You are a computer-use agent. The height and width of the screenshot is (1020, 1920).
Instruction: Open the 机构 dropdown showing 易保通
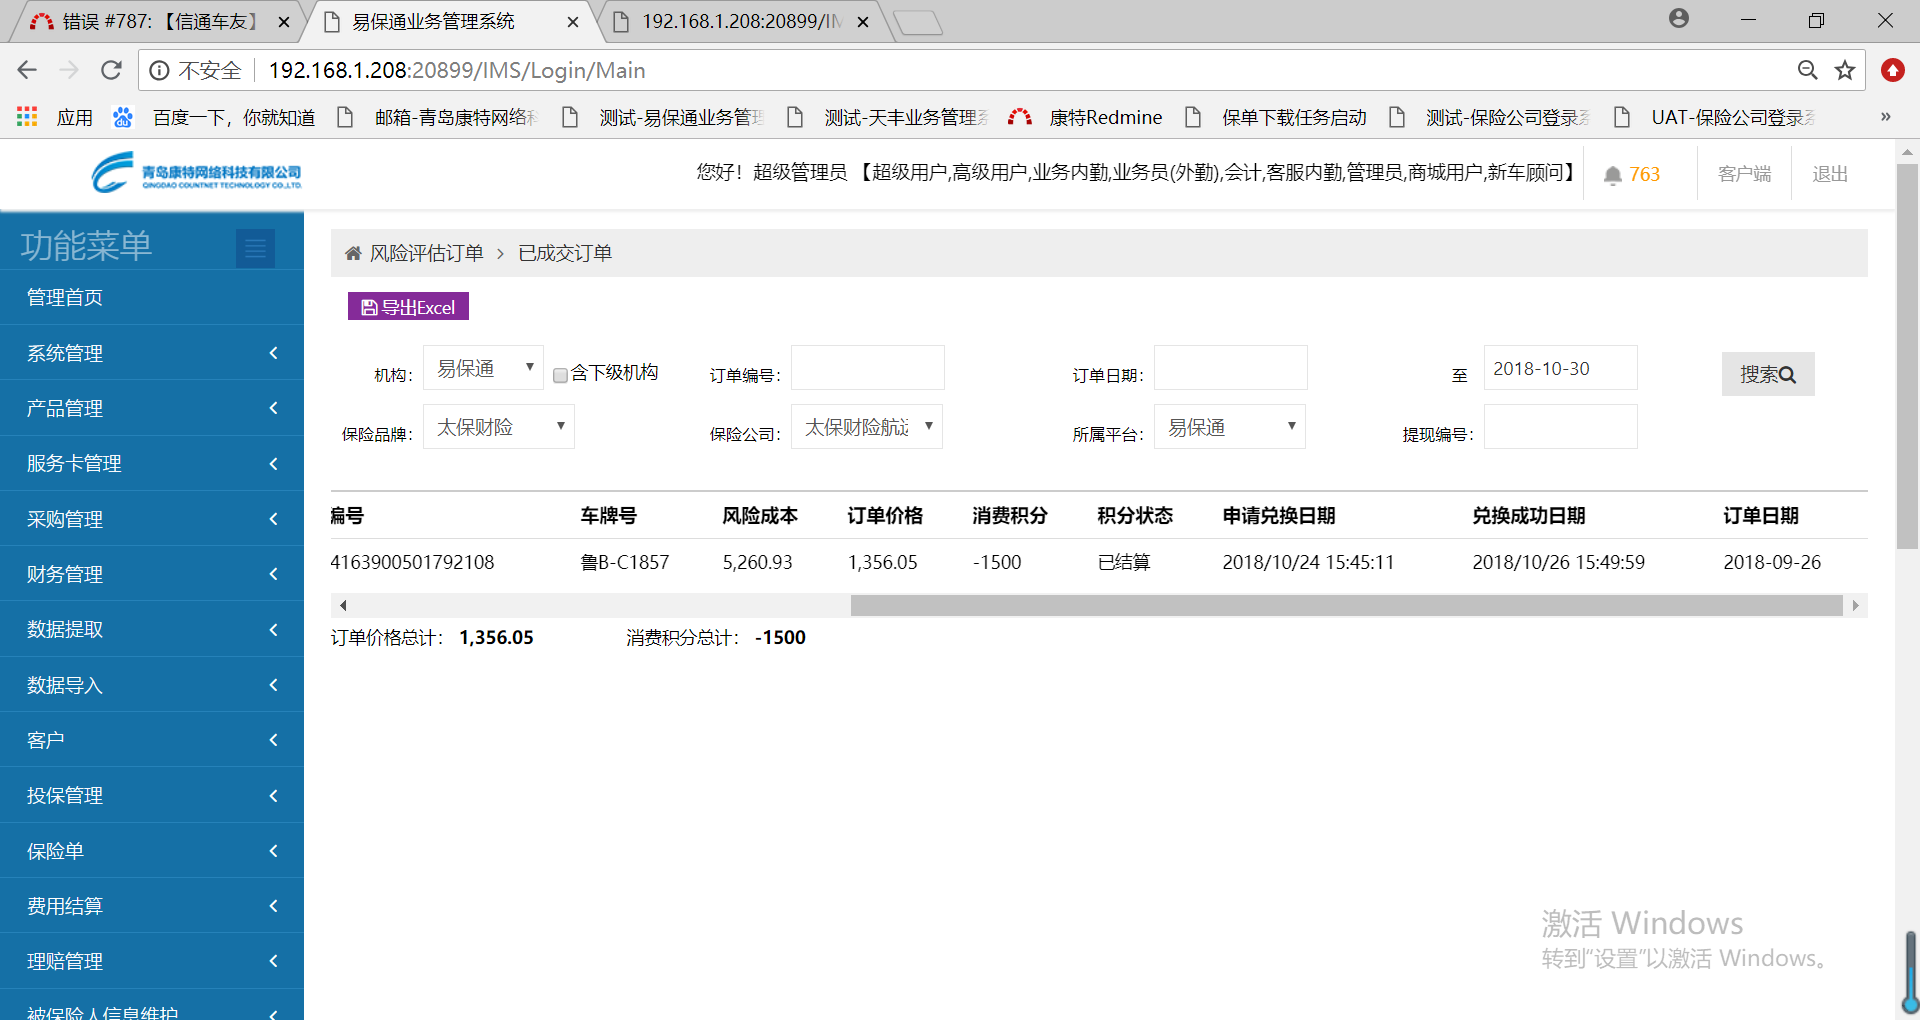(483, 368)
